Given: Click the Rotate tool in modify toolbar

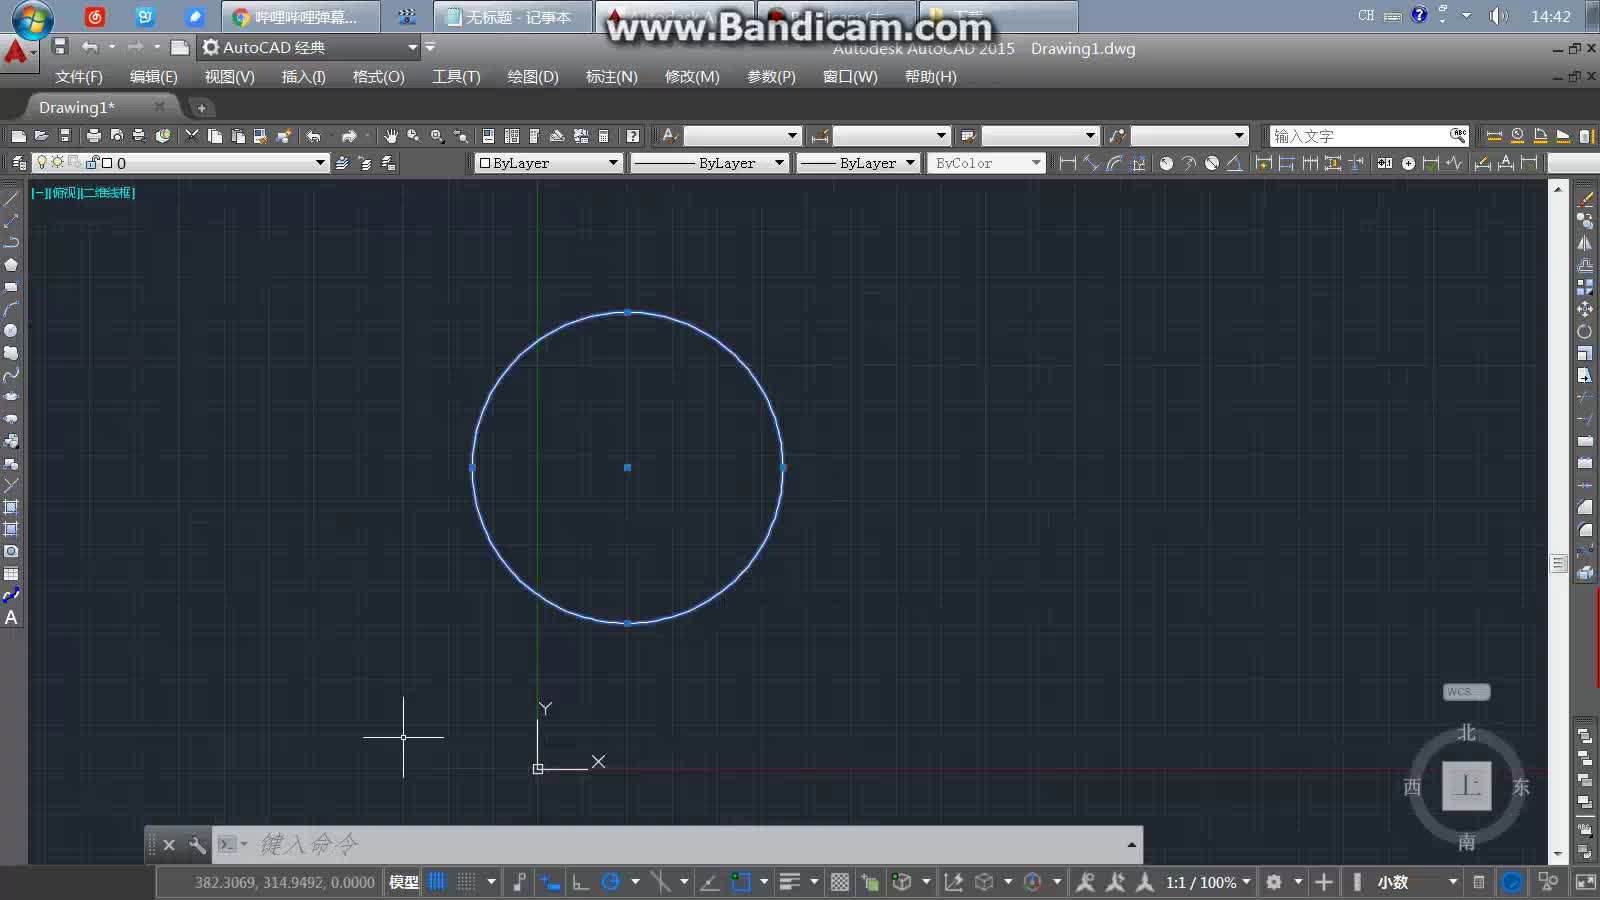Looking at the screenshot, I should 1585,331.
